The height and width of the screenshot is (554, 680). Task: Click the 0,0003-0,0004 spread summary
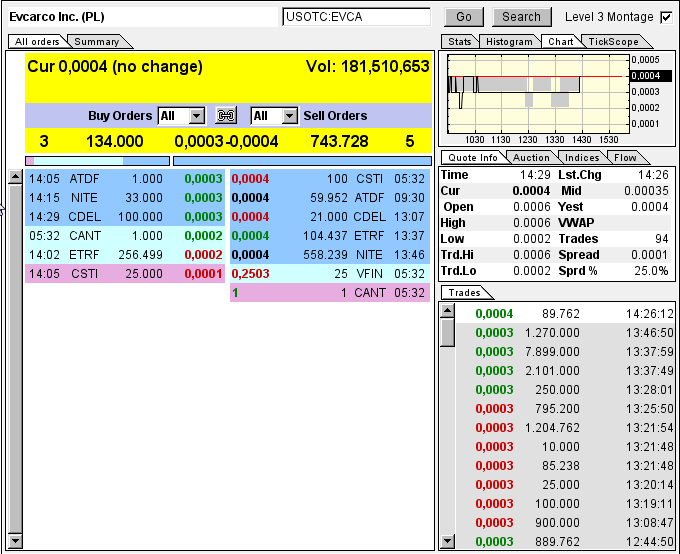(x=226, y=141)
